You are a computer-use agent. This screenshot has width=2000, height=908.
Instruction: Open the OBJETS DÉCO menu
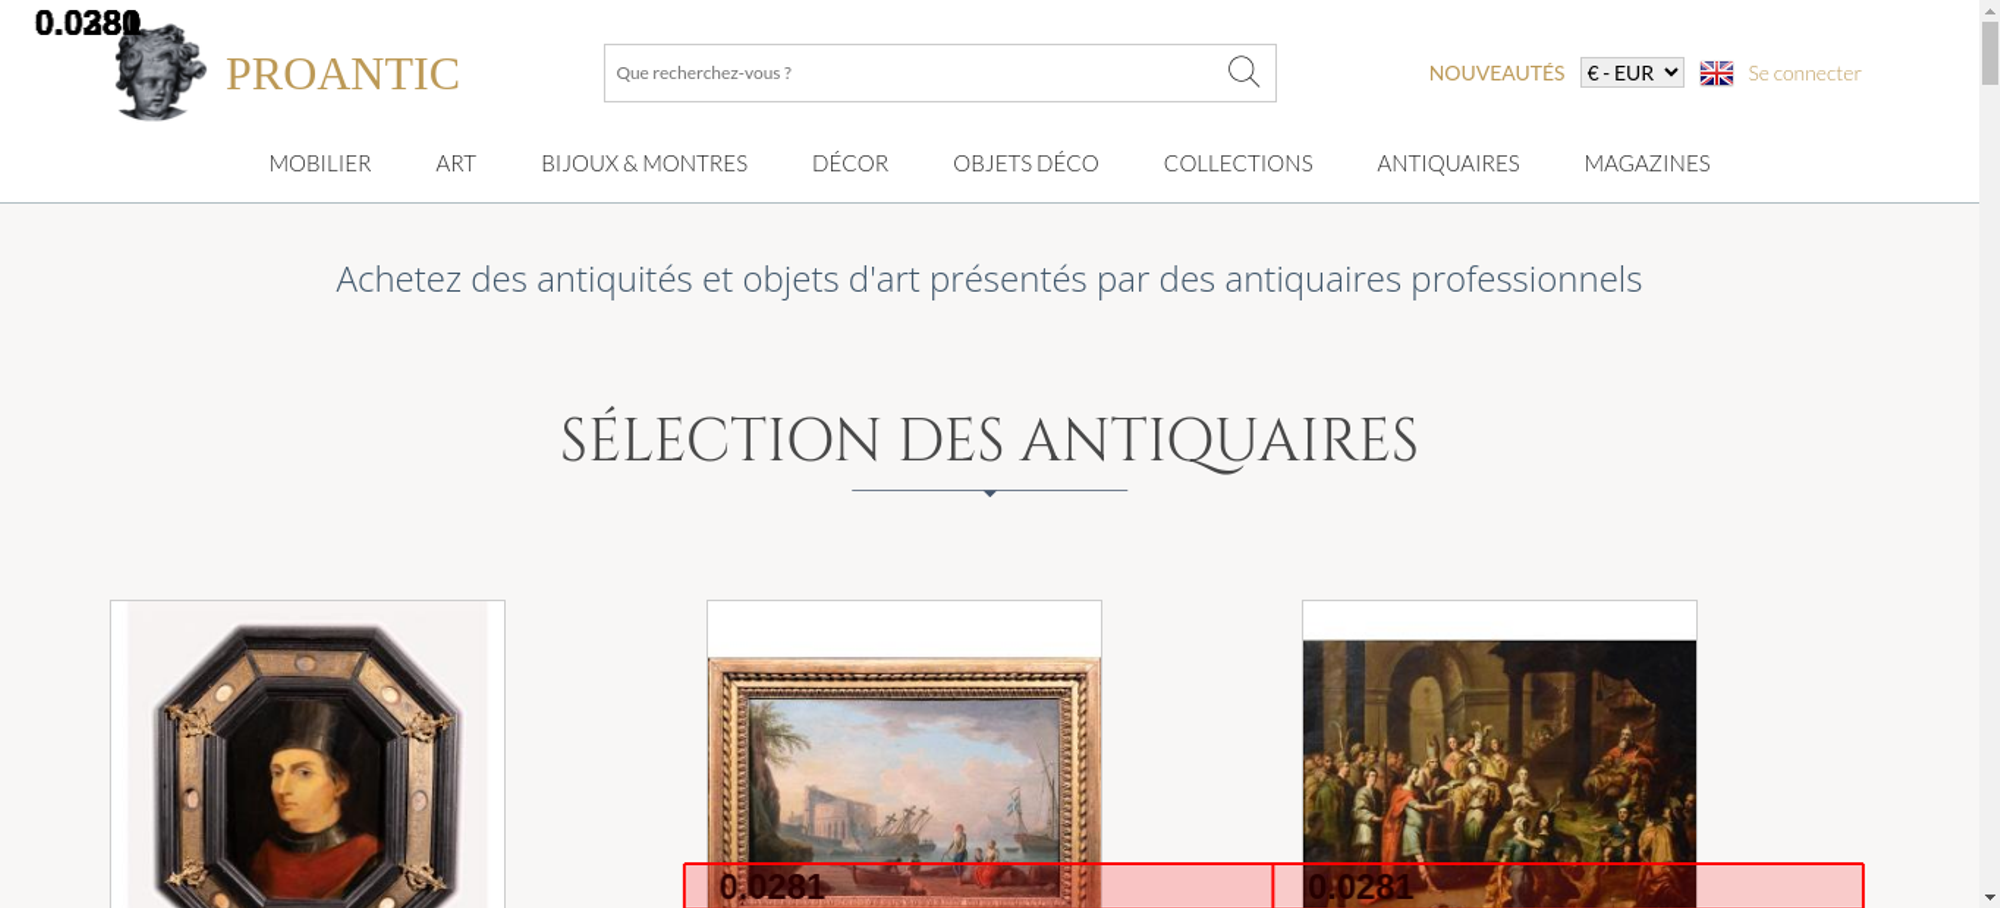(x=1025, y=163)
